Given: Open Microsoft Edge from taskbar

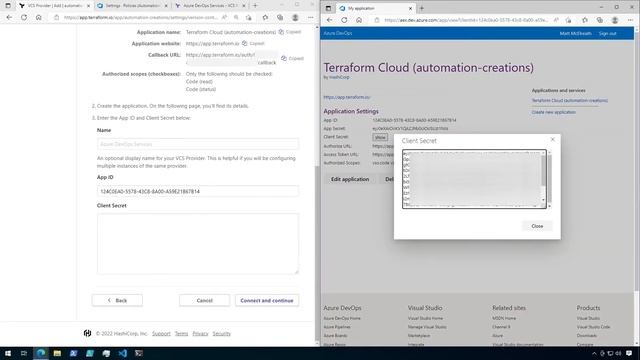Looking at the screenshot, I should tap(41, 353).
